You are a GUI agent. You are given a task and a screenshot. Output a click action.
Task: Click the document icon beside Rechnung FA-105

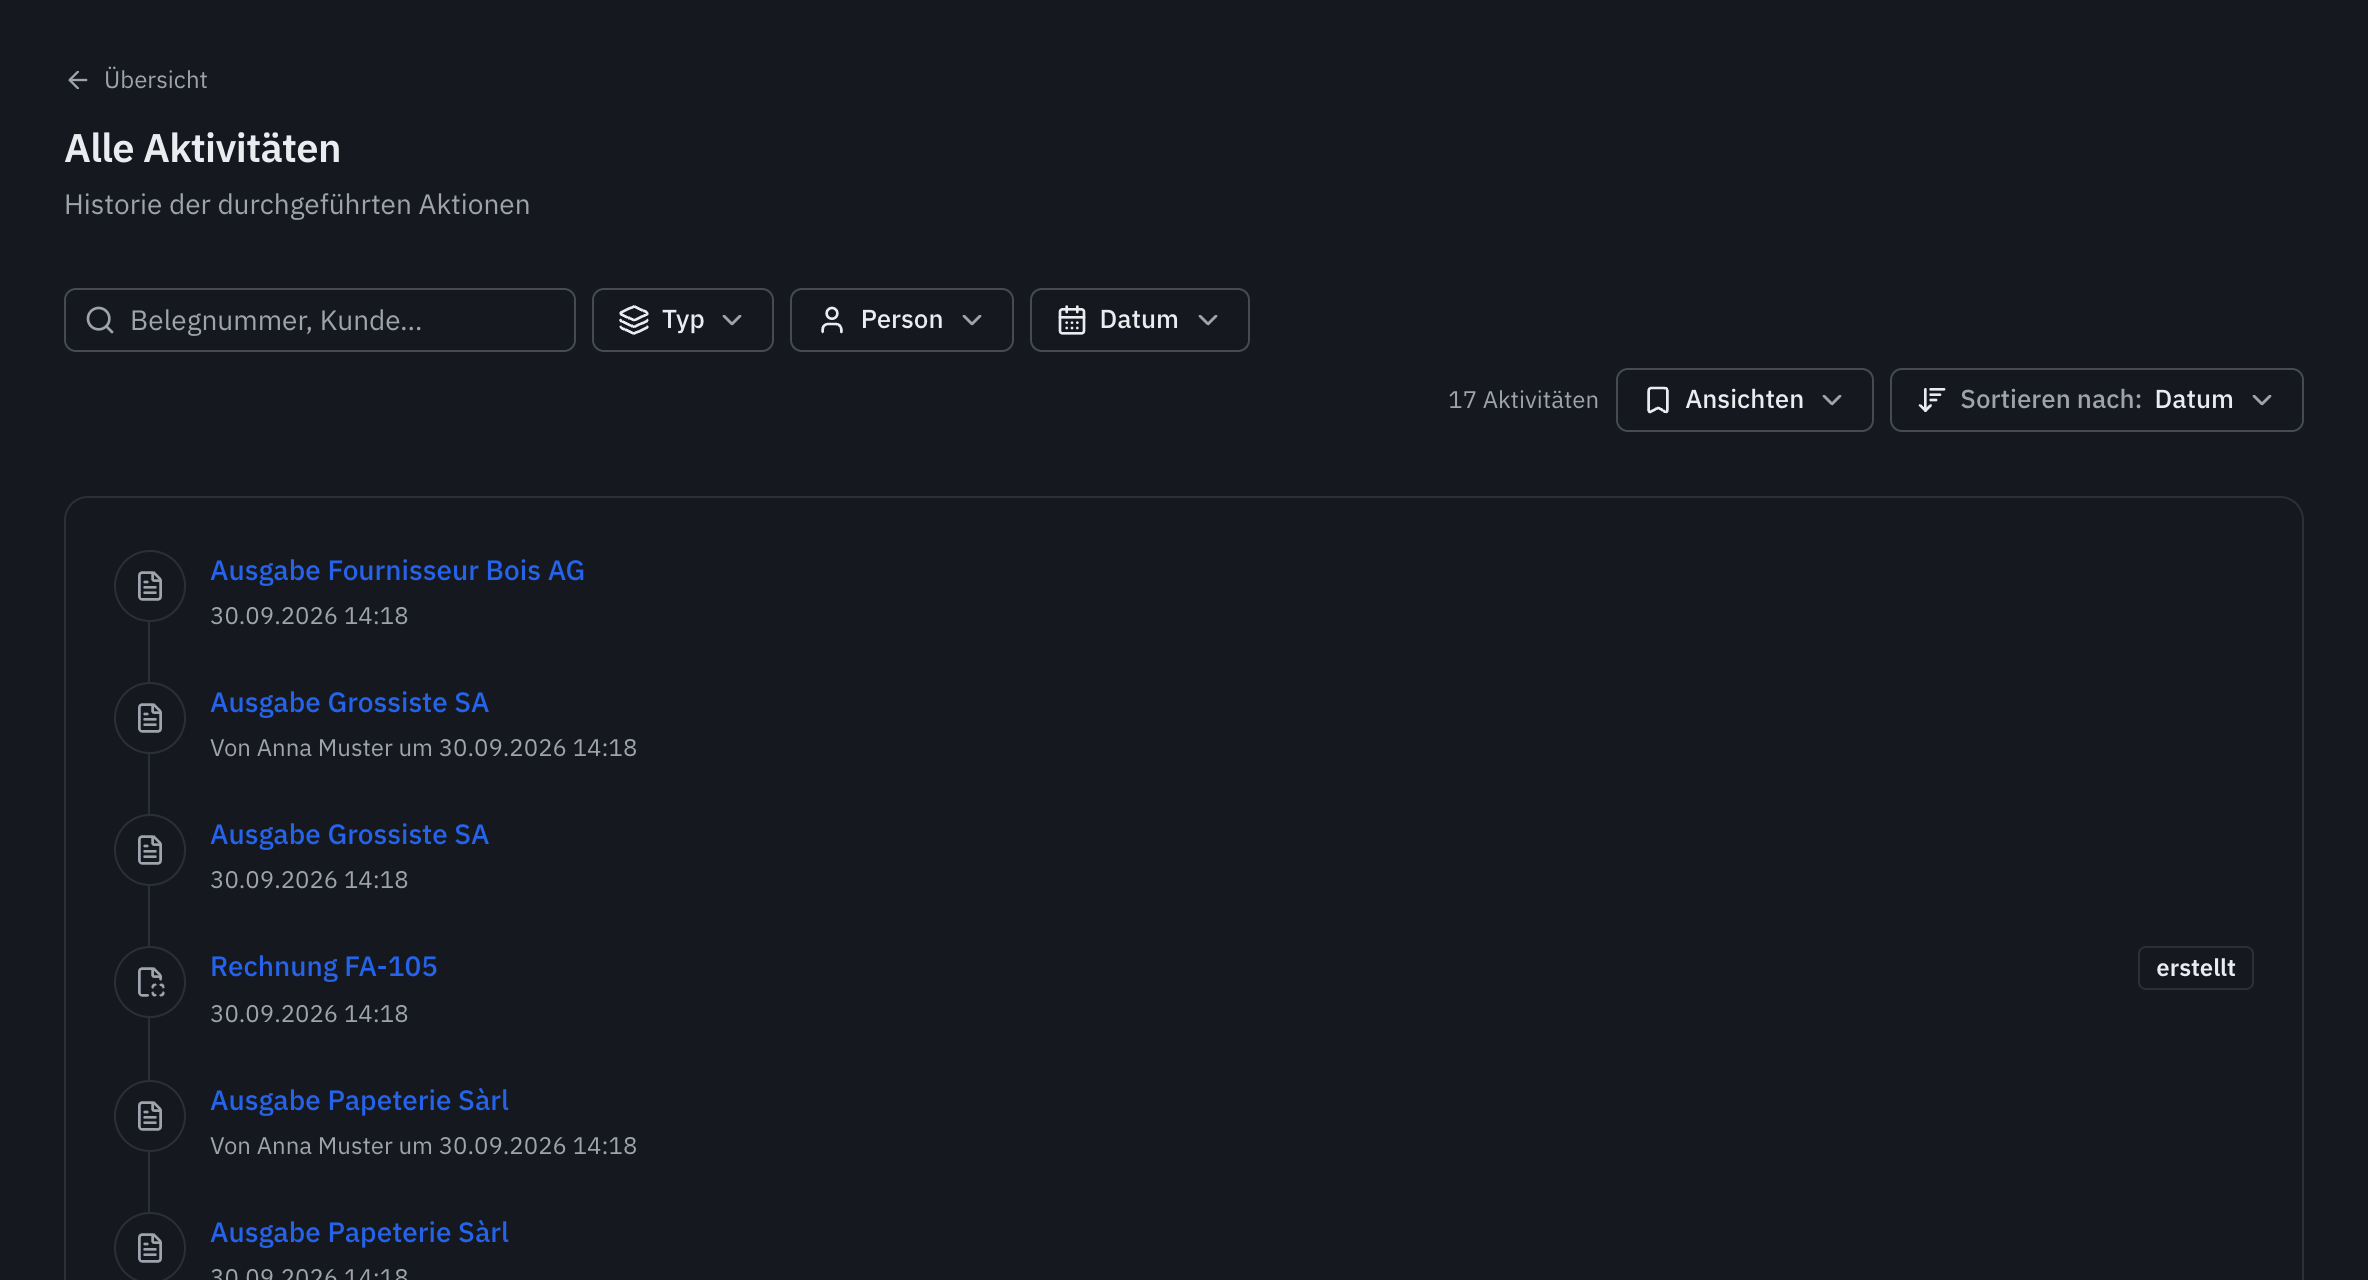150,982
